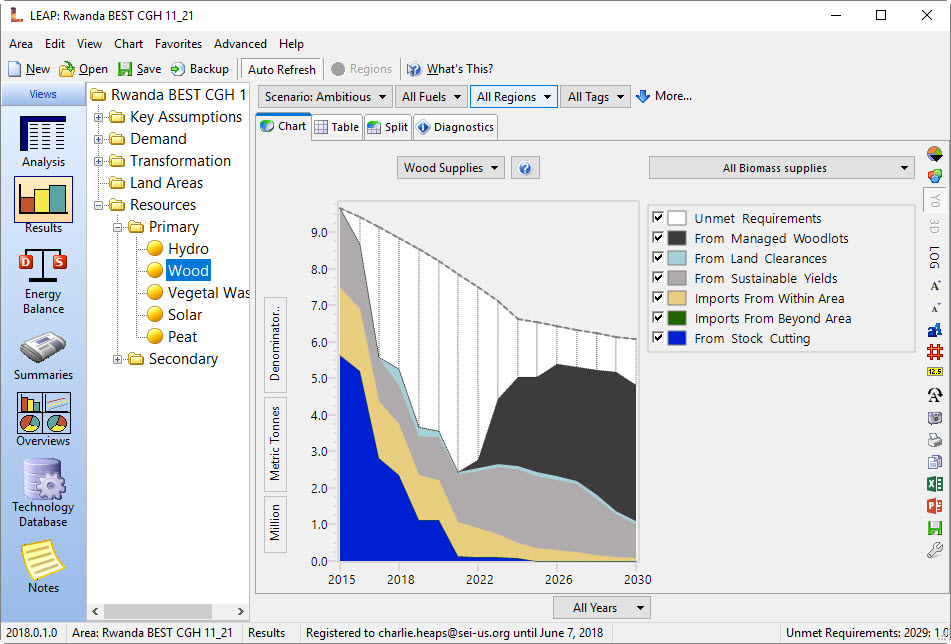951x644 pixels.
Task: Click the From Stock Cutting blue swatch
Action: pos(677,338)
